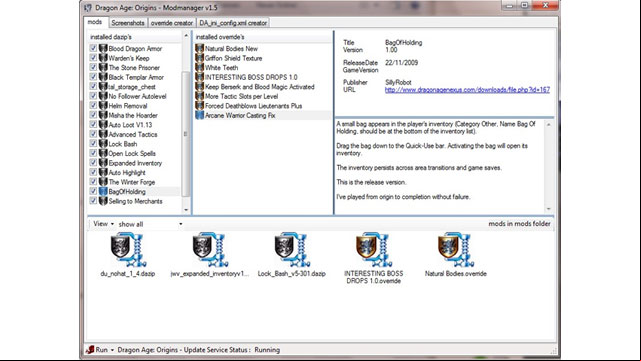Select the Lock_Bash_v5-301.dazip icon
This screenshot has height=361, width=641.
[292, 249]
